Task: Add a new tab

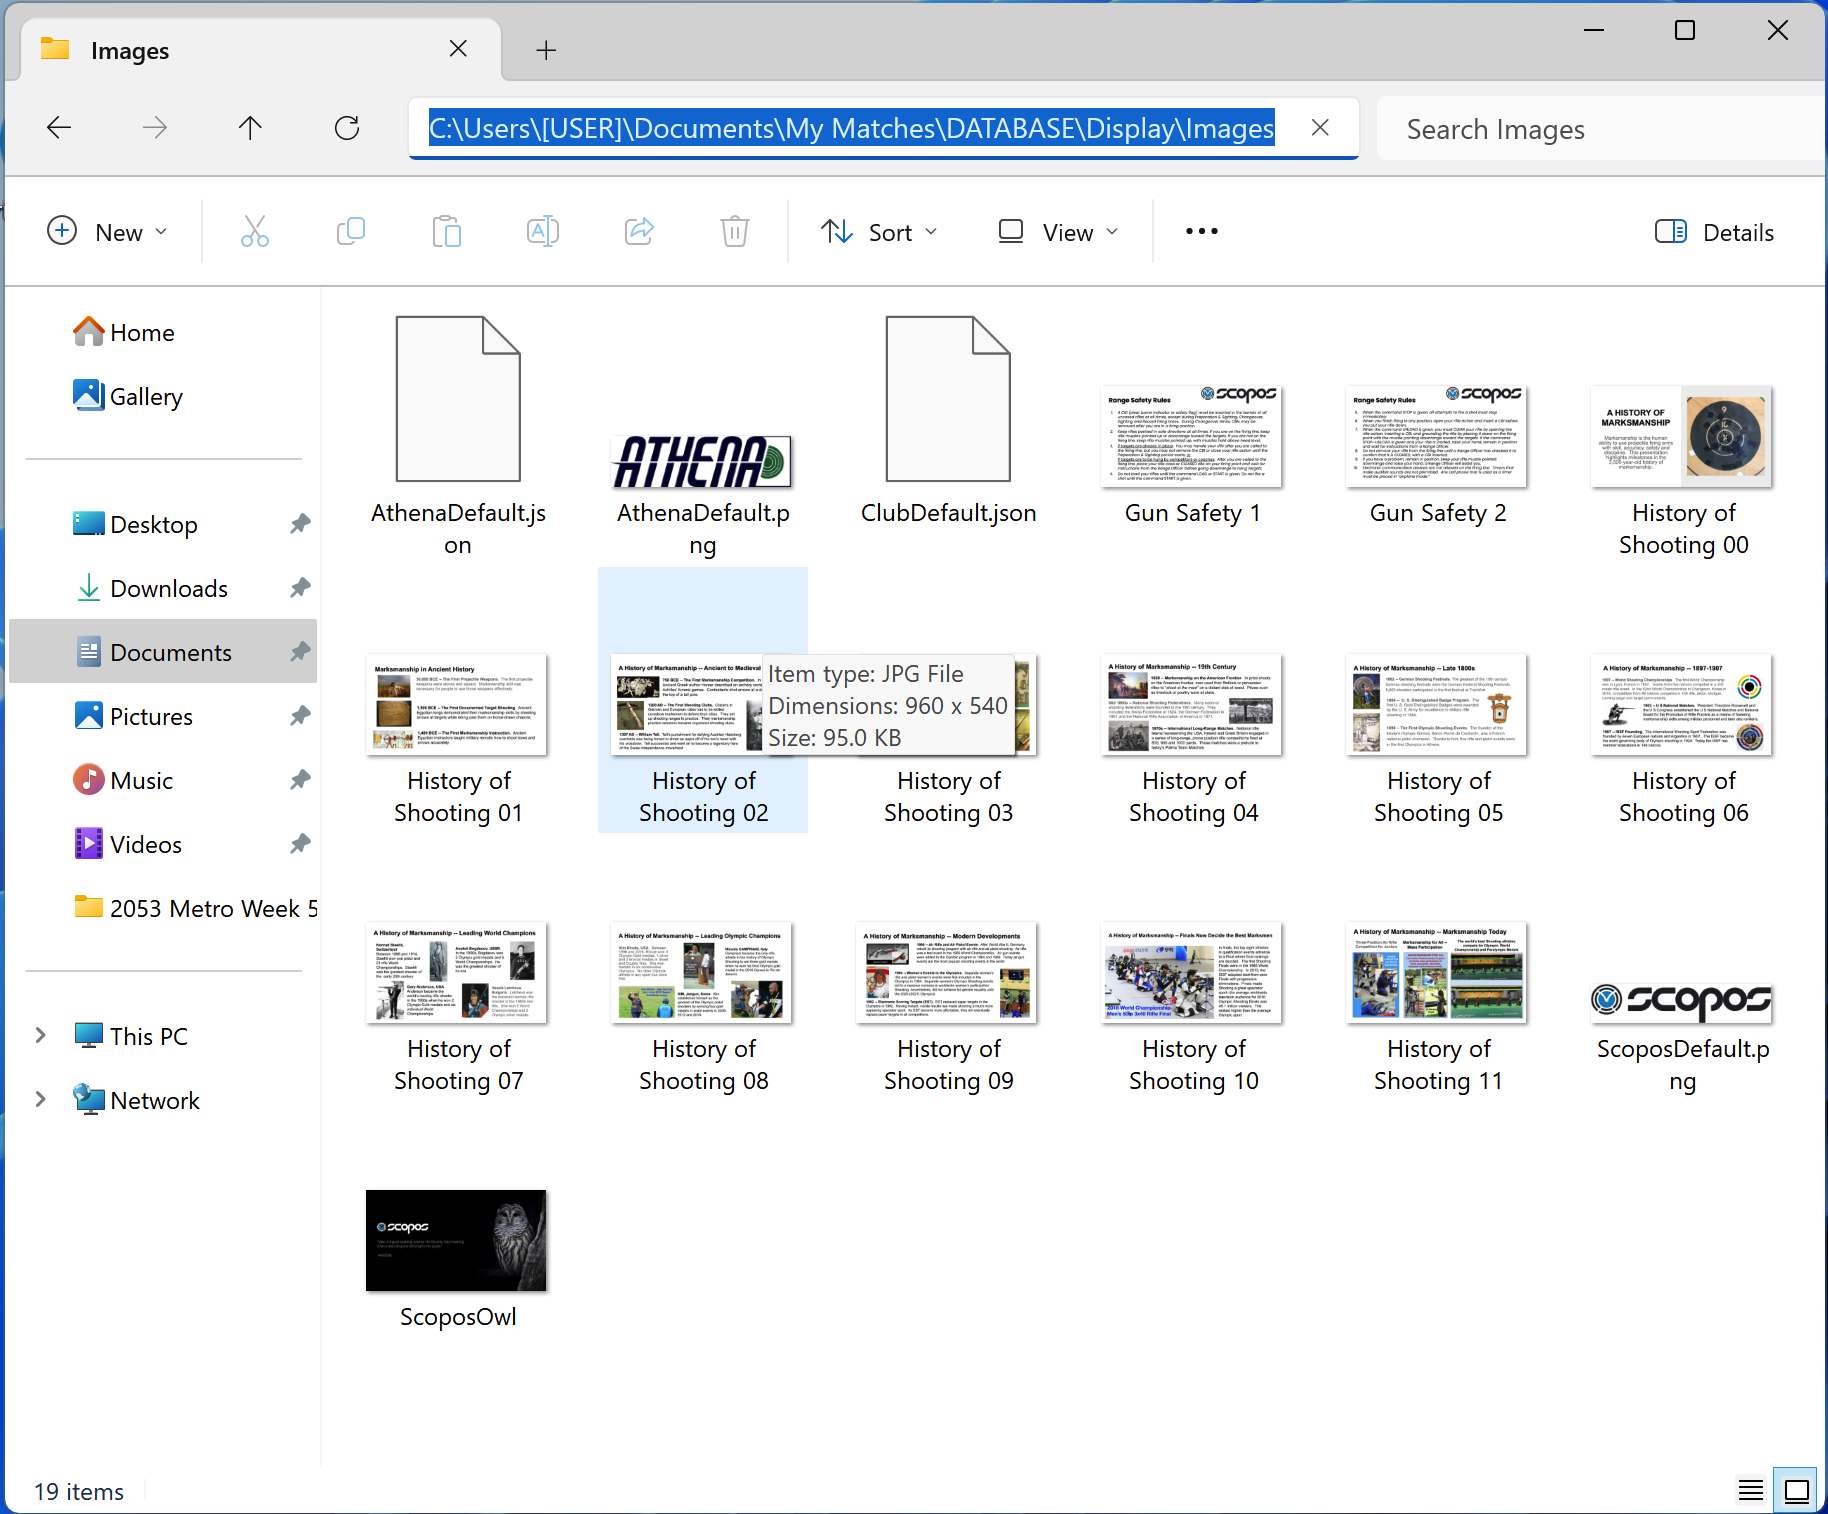Action: pyautogui.click(x=546, y=50)
